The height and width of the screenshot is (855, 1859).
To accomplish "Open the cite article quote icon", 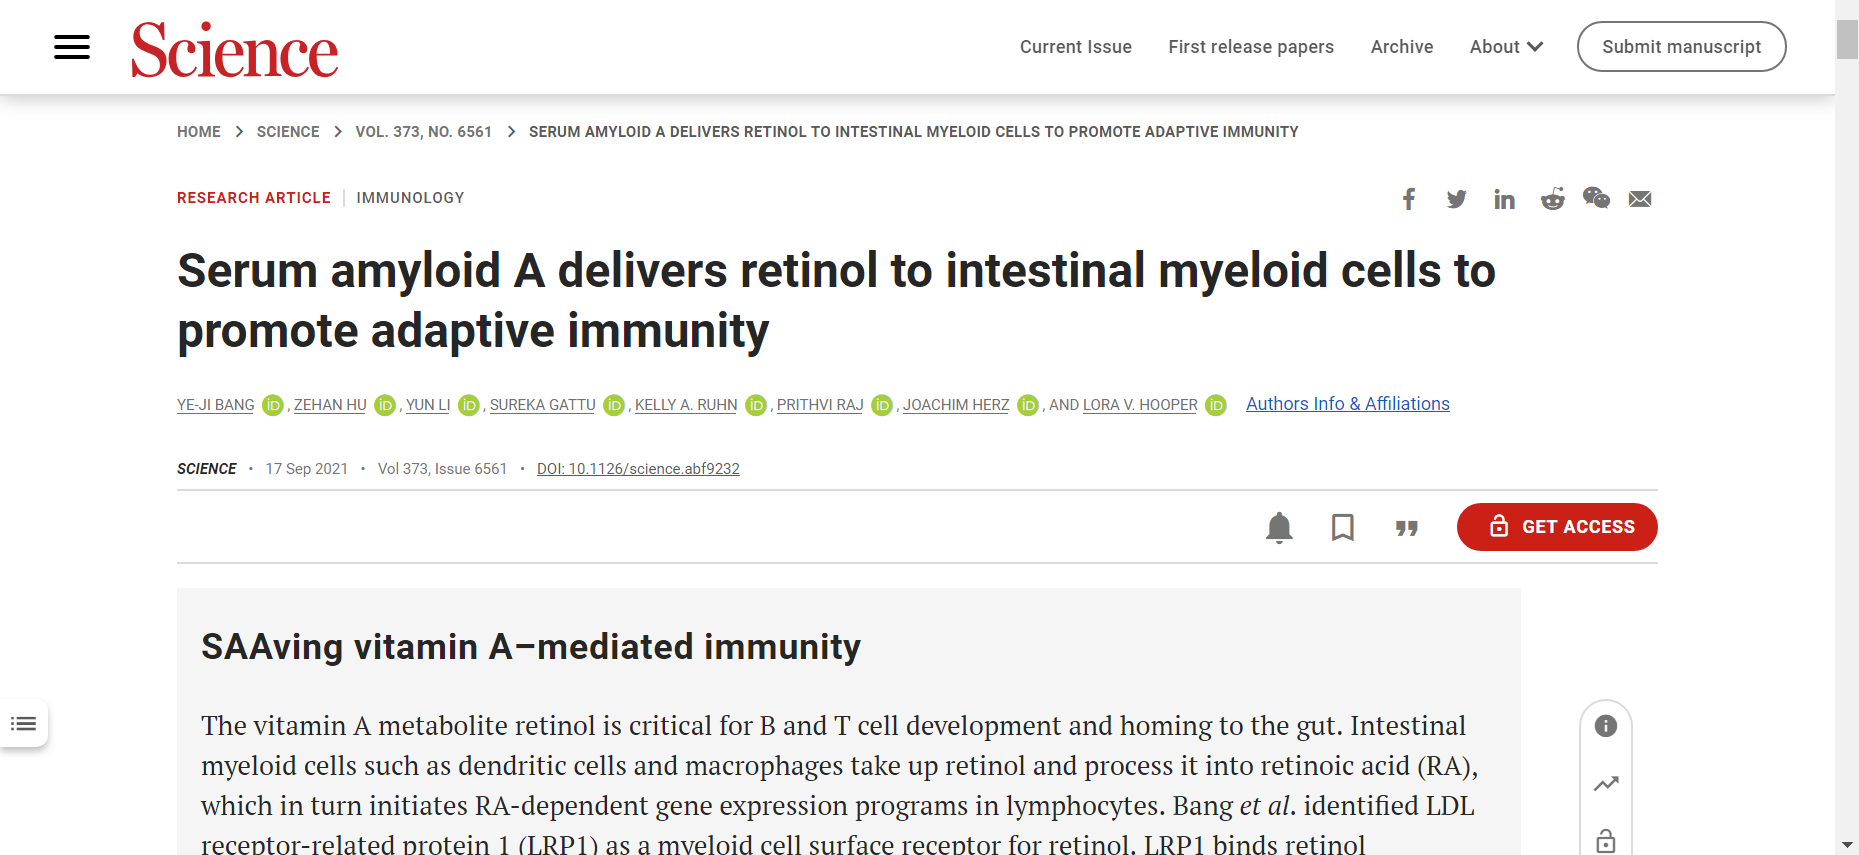I will click(1407, 528).
